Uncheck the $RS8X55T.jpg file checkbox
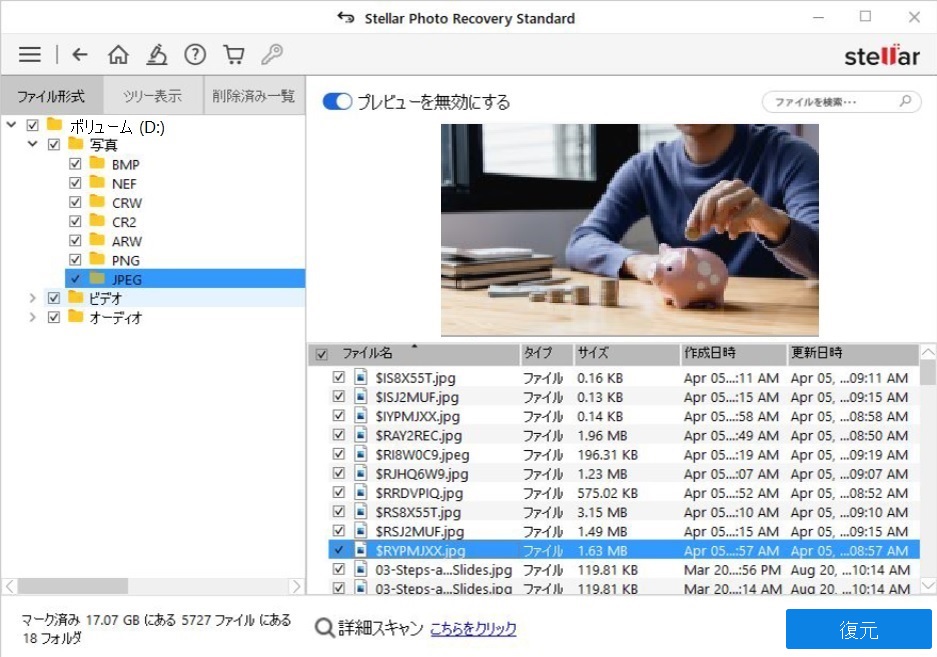Viewport: 937px width, 657px height. [338, 511]
